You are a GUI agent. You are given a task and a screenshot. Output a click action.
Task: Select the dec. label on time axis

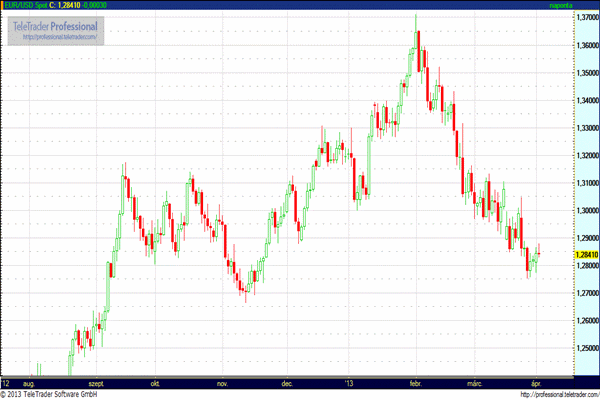point(286,383)
